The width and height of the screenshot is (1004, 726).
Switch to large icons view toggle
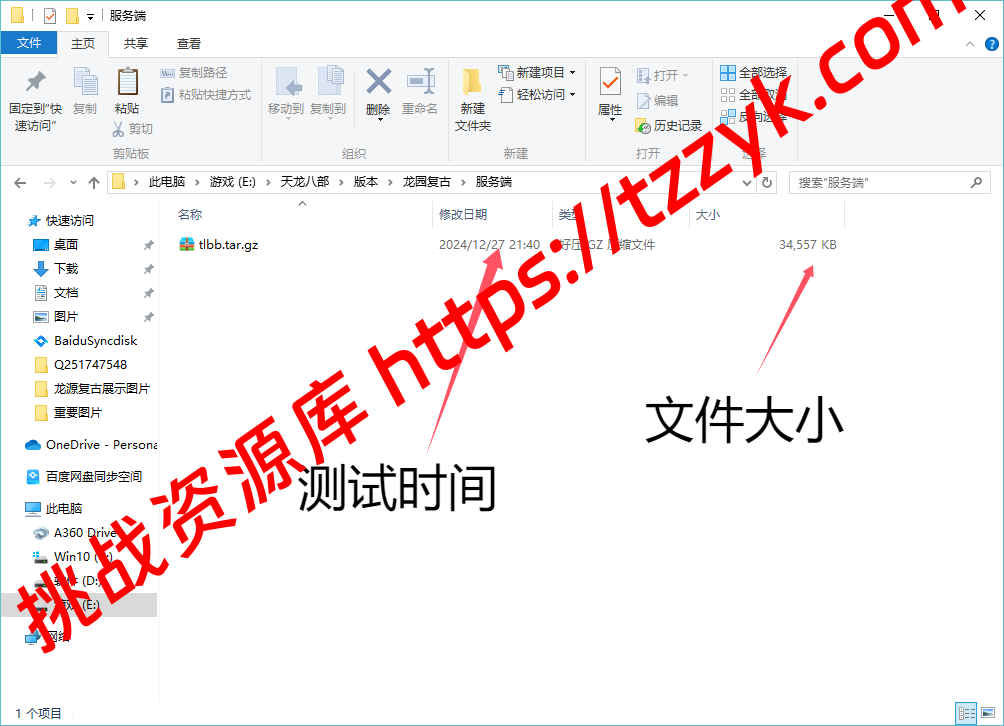click(x=988, y=713)
